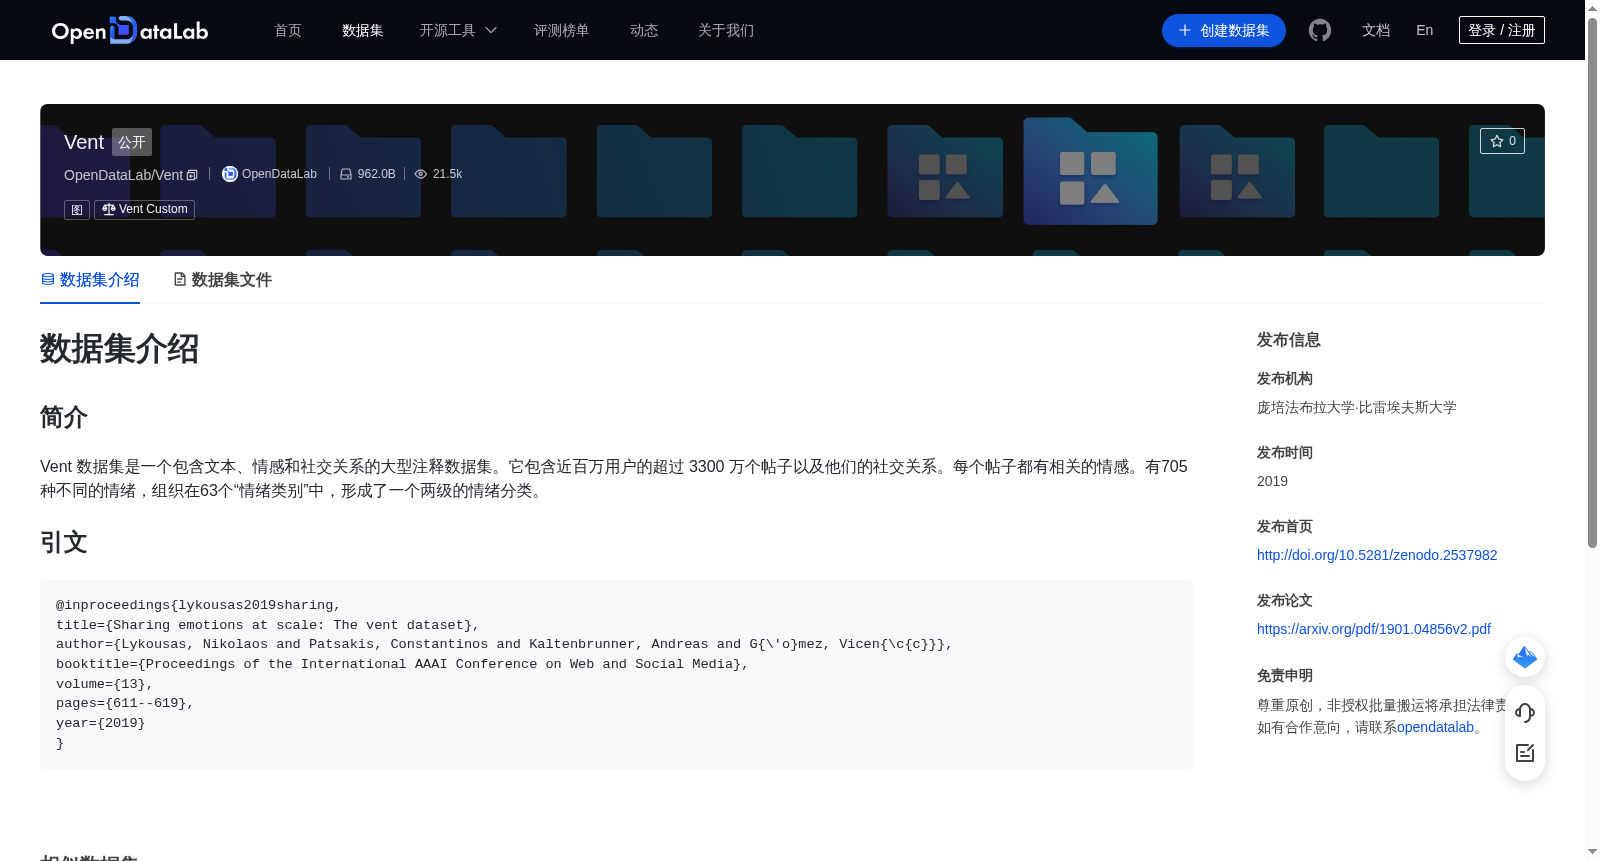Copy the OpenDataLab/Vent path icon
The height and width of the screenshot is (861, 1600).
pyautogui.click(x=192, y=175)
